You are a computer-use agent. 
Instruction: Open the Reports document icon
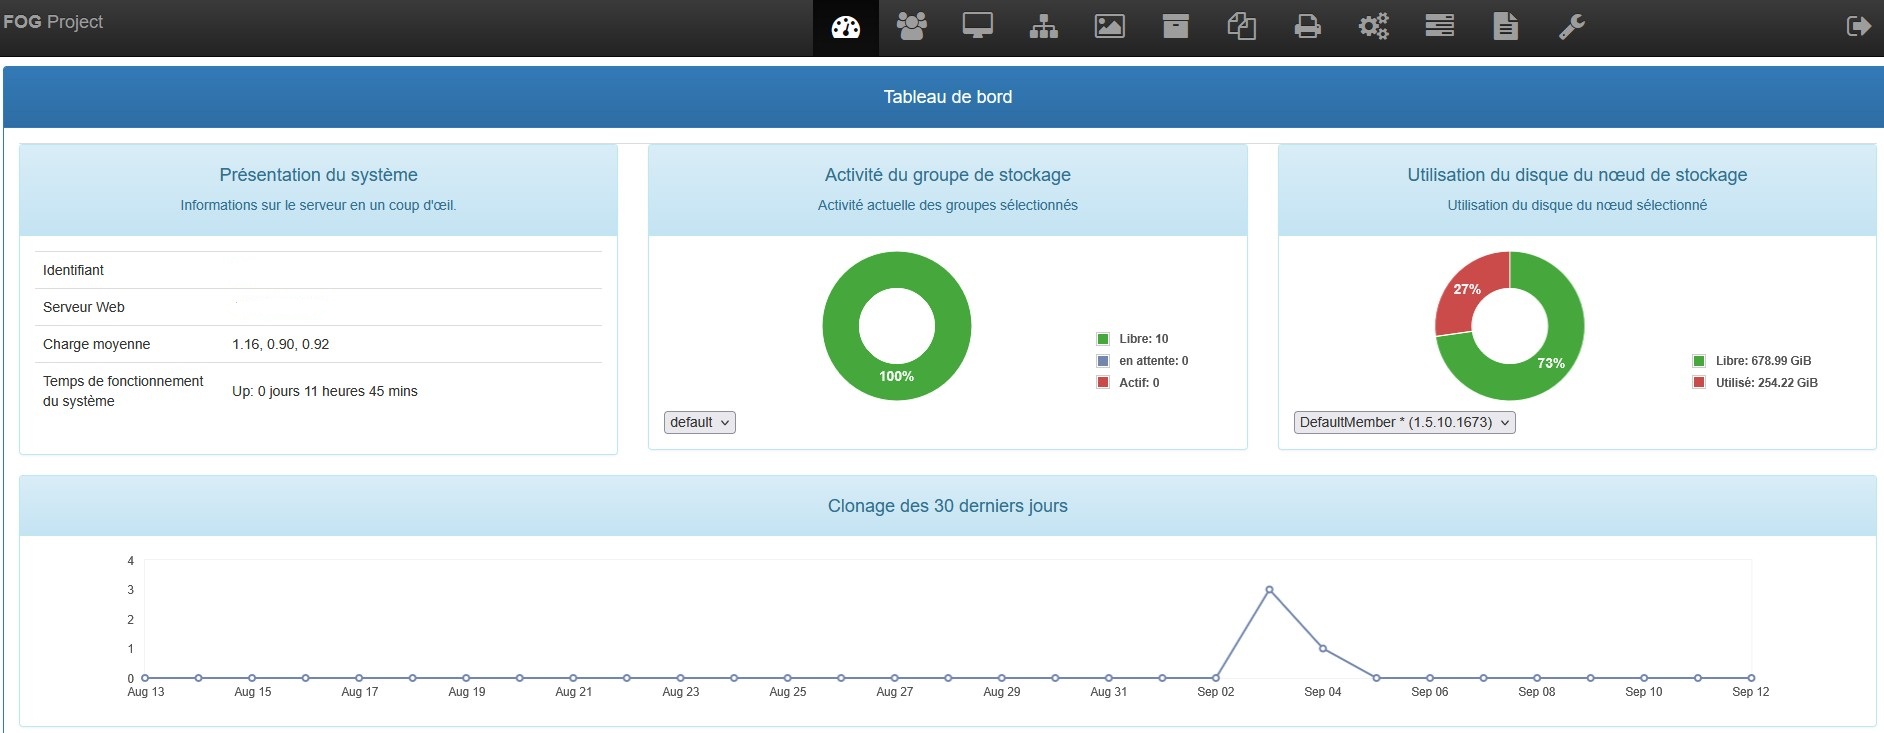1505,27
